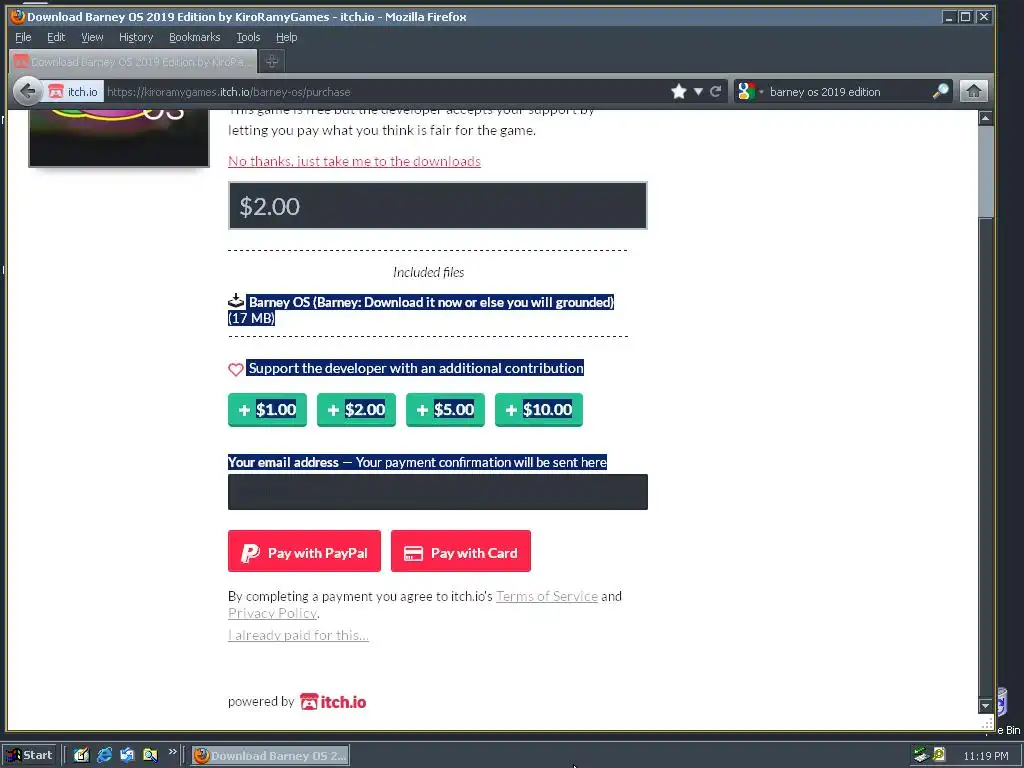Click the Firefox icon in the title bar
The height and width of the screenshot is (768, 1024).
[18, 17]
